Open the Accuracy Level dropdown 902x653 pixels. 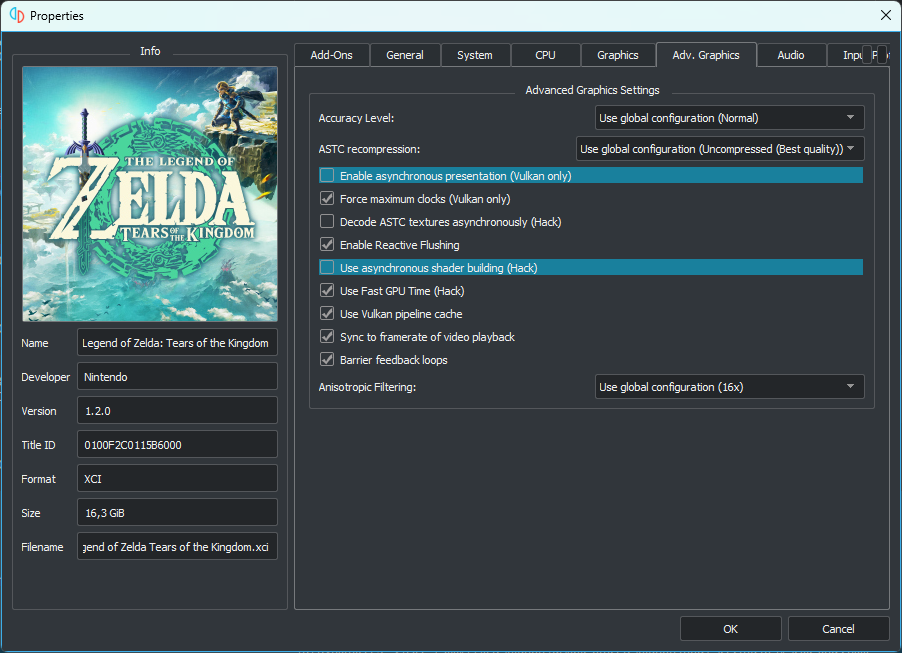point(729,118)
